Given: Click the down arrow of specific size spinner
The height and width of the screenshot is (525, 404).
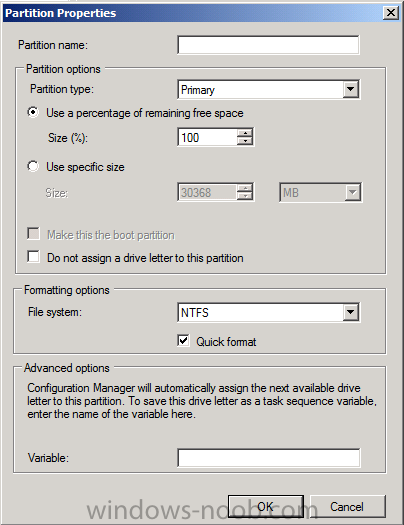Looking at the screenshot, I should coord(245,196).
